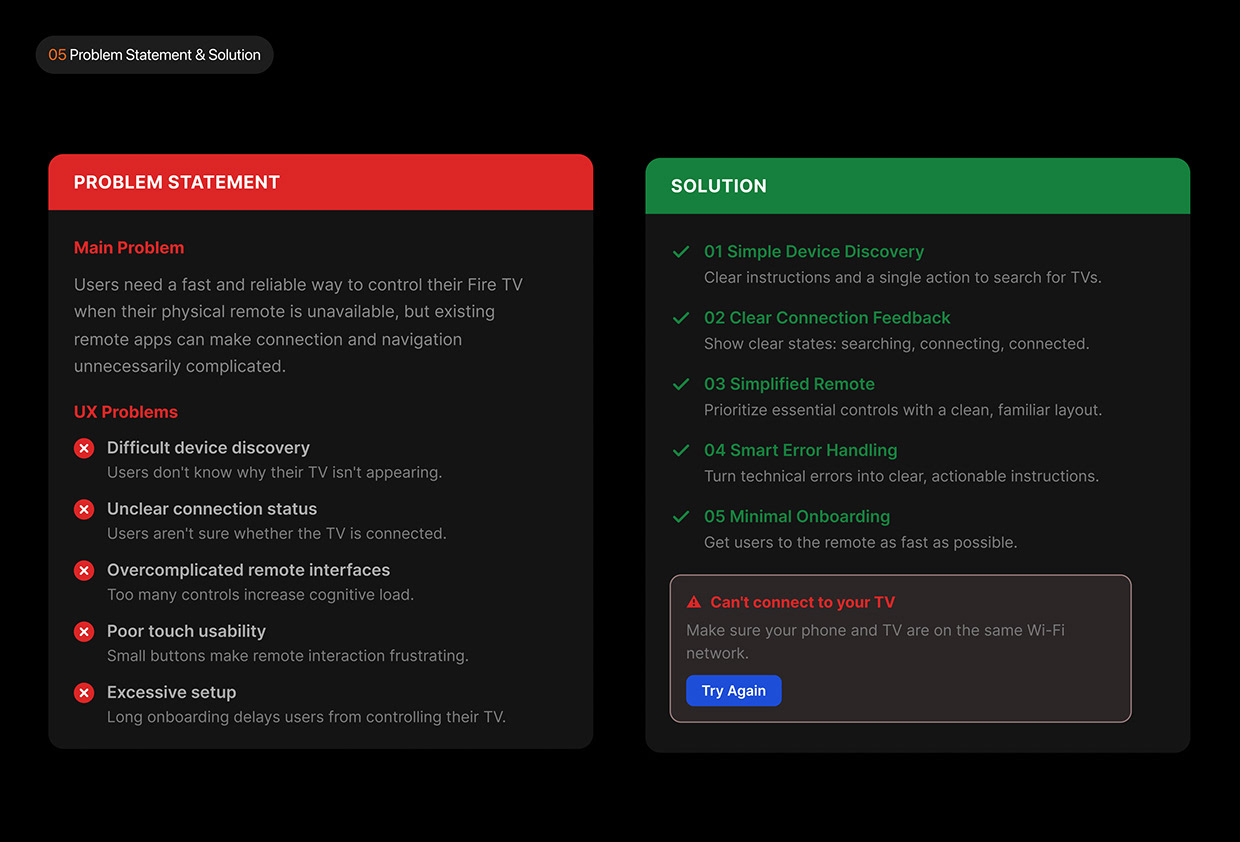Click the Excessive setup title

tap(172, 692)
